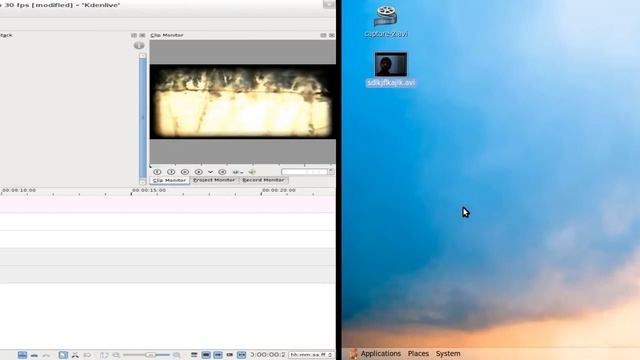Open the play options dropdown arrow
Image resolution: width=640 pixels, height=360 pixels.
[x=210, y=172]
